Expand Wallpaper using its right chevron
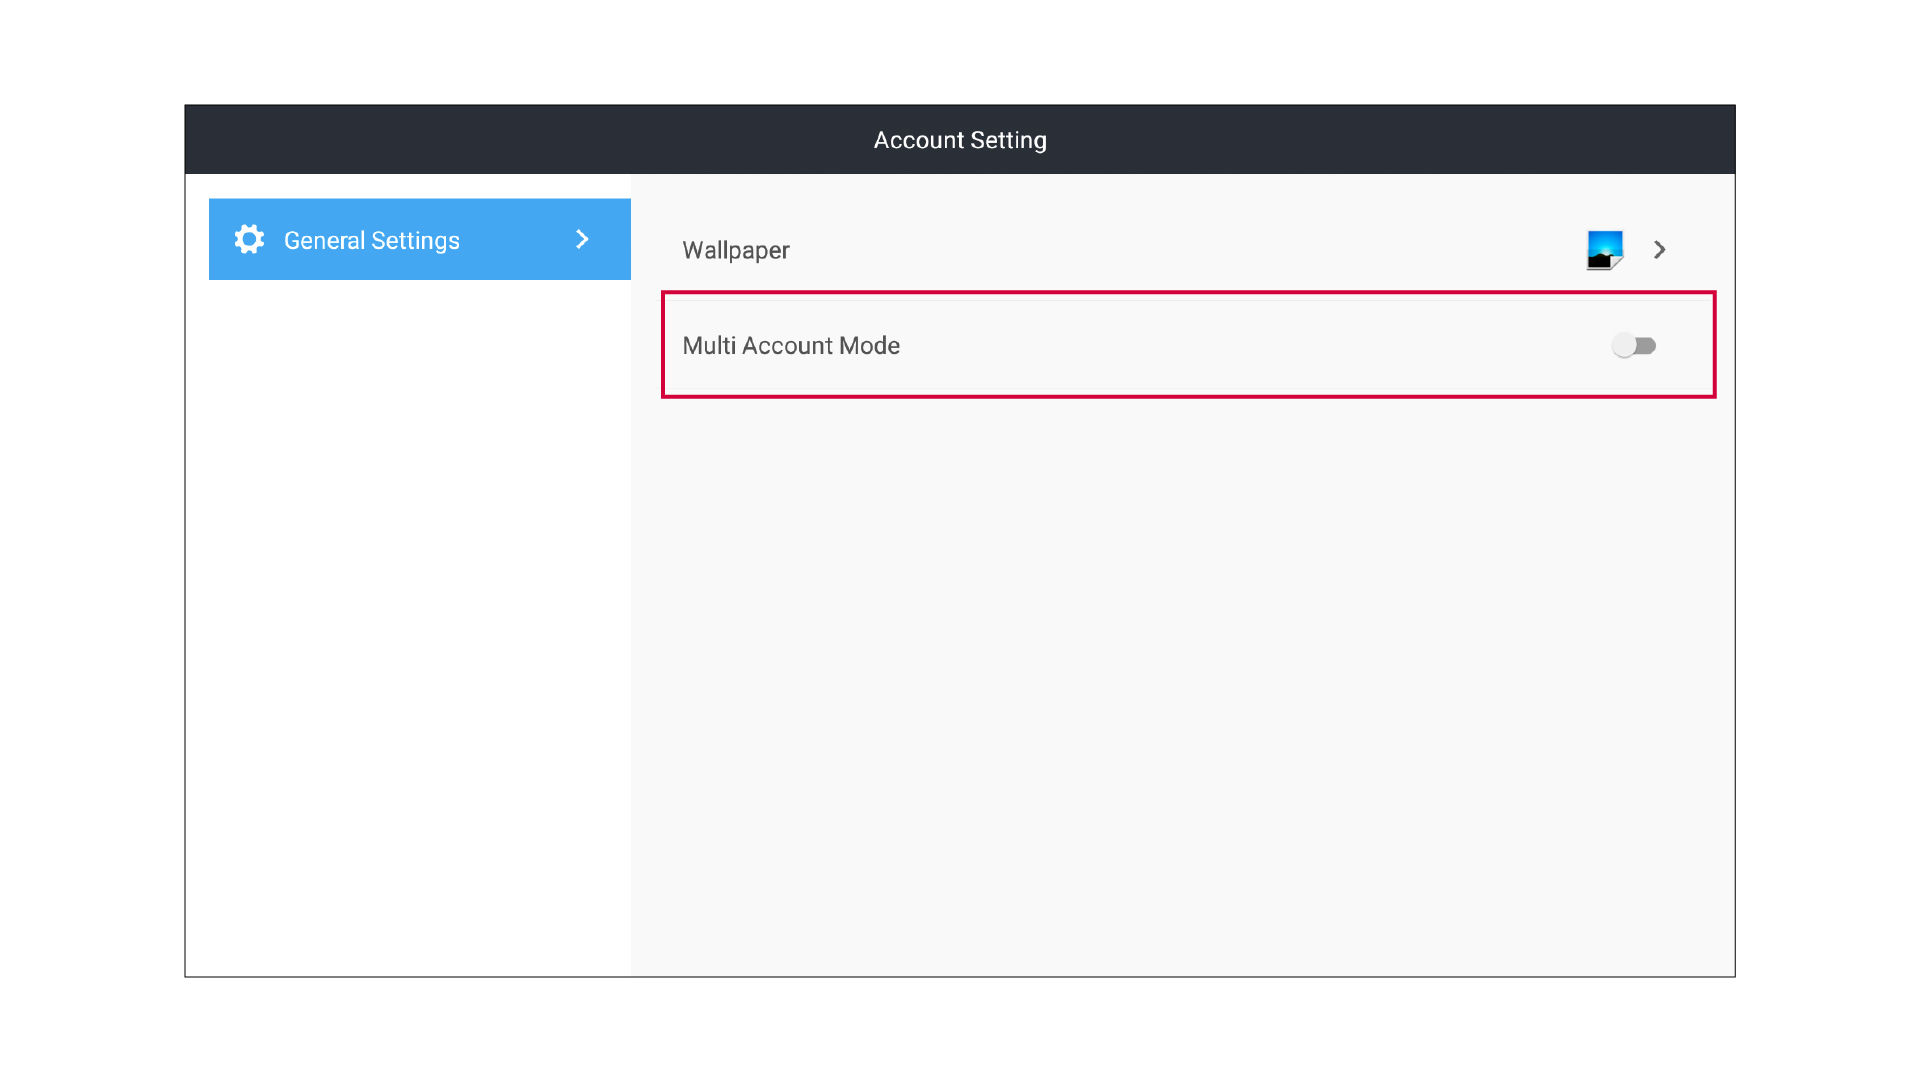The image size is (1921, 1081). [1659, 249]
